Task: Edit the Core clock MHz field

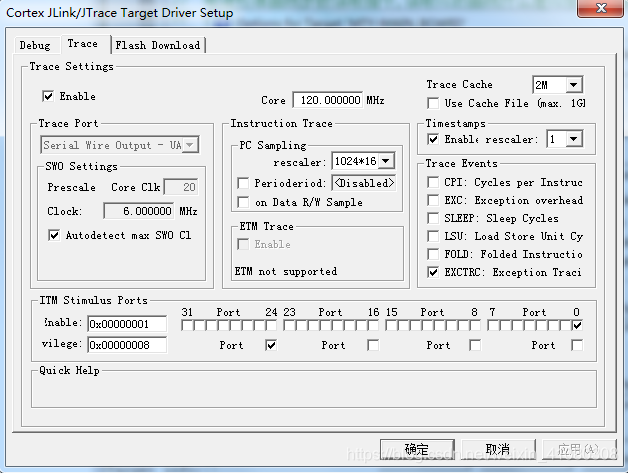Action: [x=328, y=100]
